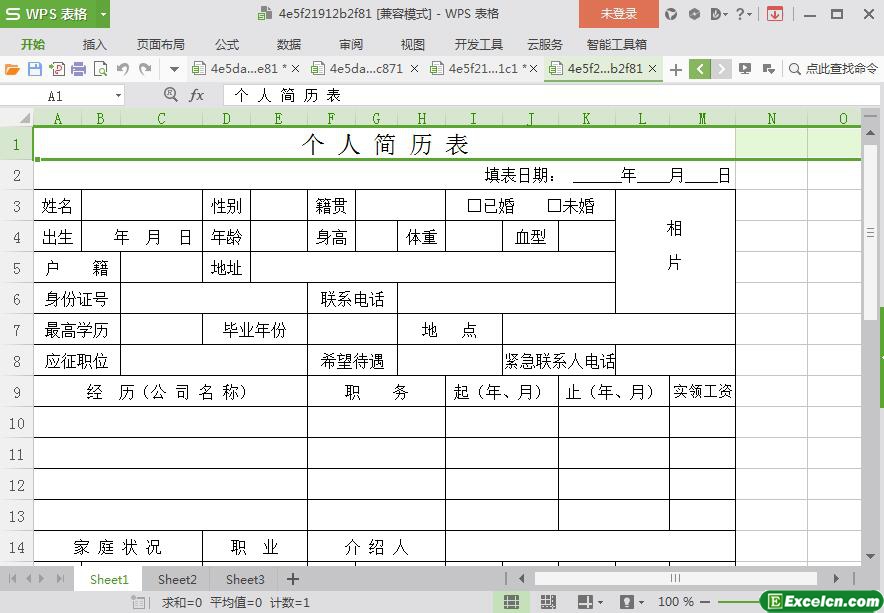Screen dimensions: 884x613
Task: Open the 云服务 ribbon tab
Action: tap(545, 45)
